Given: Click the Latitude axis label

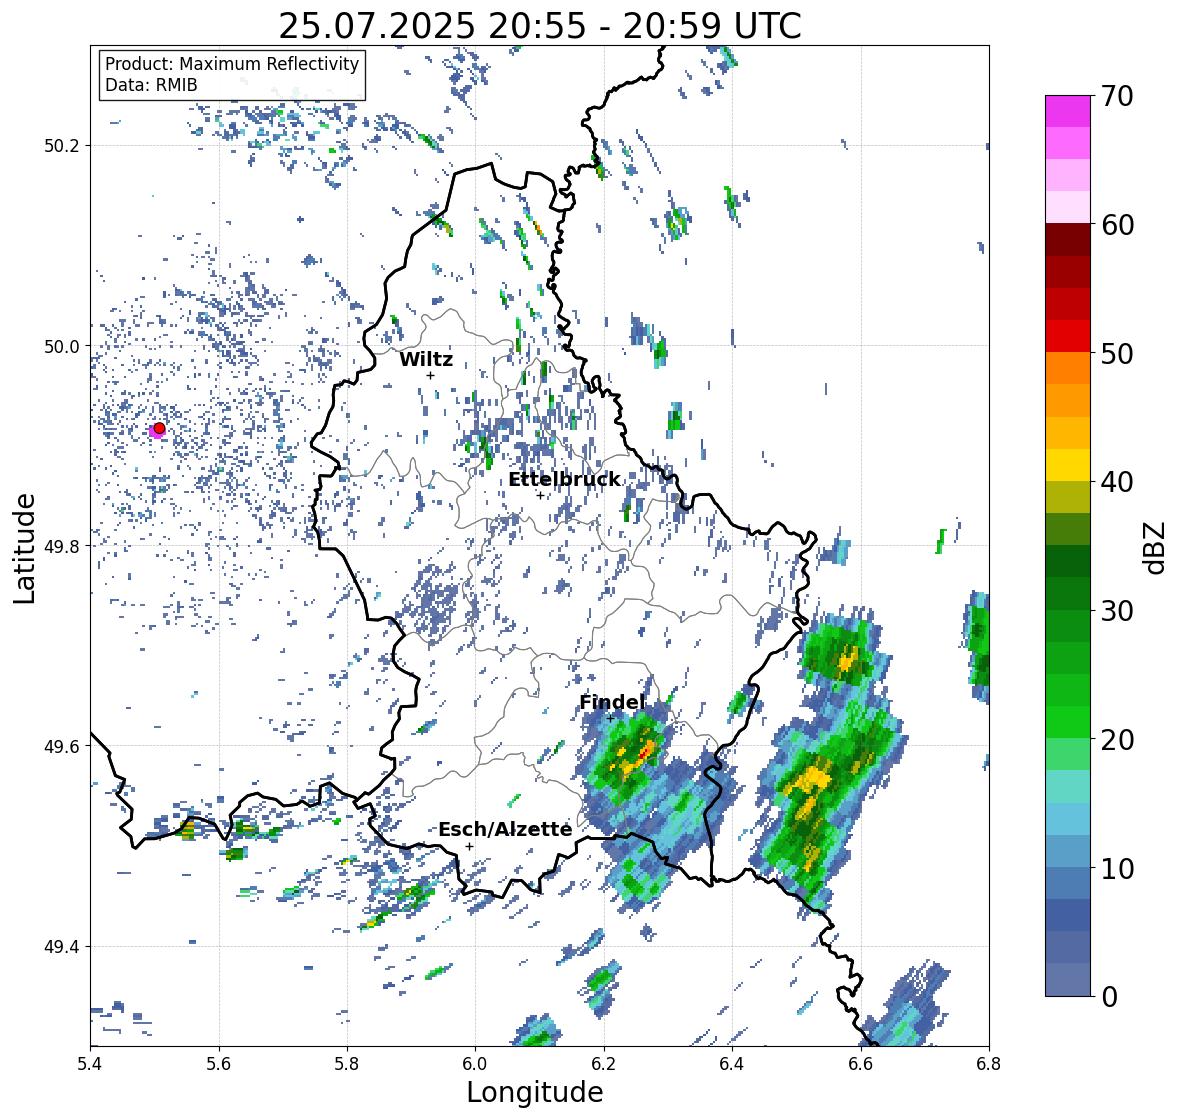Looking at the screenshot, I should (25, 548).
